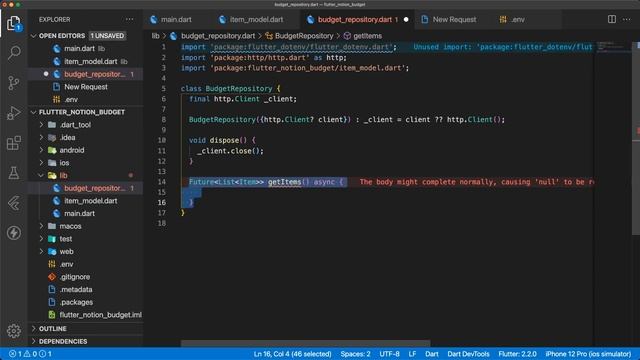640x360 pixels.
Task: Change indentation via Spaces: 2
Action: point(355,354)
